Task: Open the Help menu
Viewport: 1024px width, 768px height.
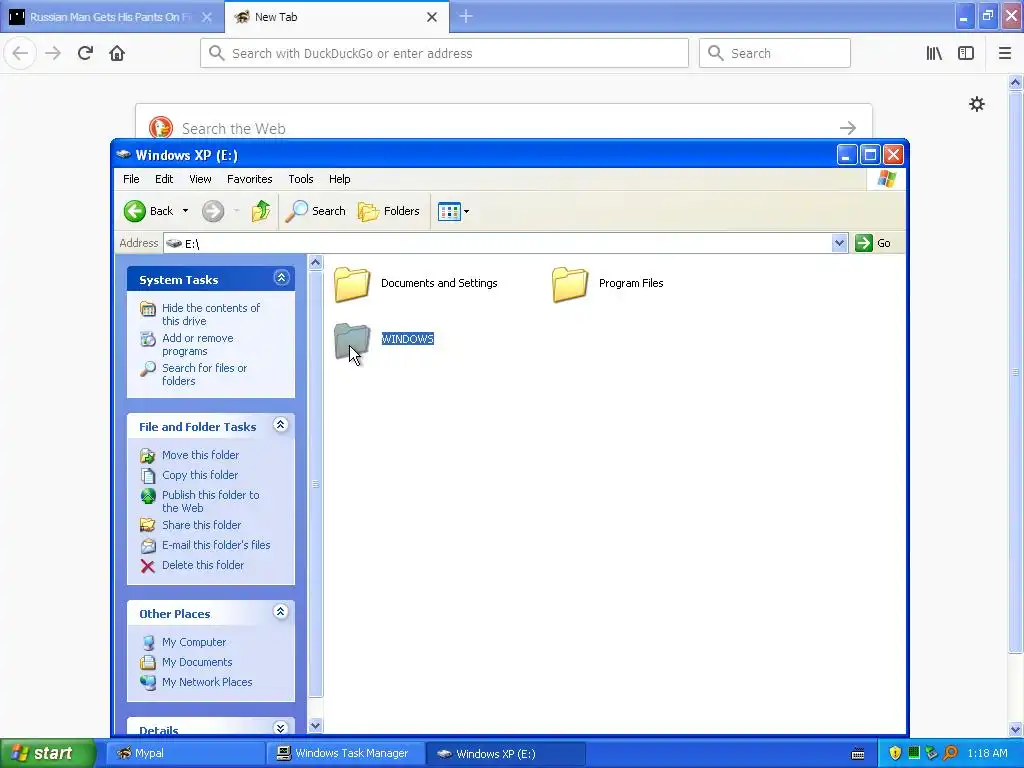Action: [340, 179]
